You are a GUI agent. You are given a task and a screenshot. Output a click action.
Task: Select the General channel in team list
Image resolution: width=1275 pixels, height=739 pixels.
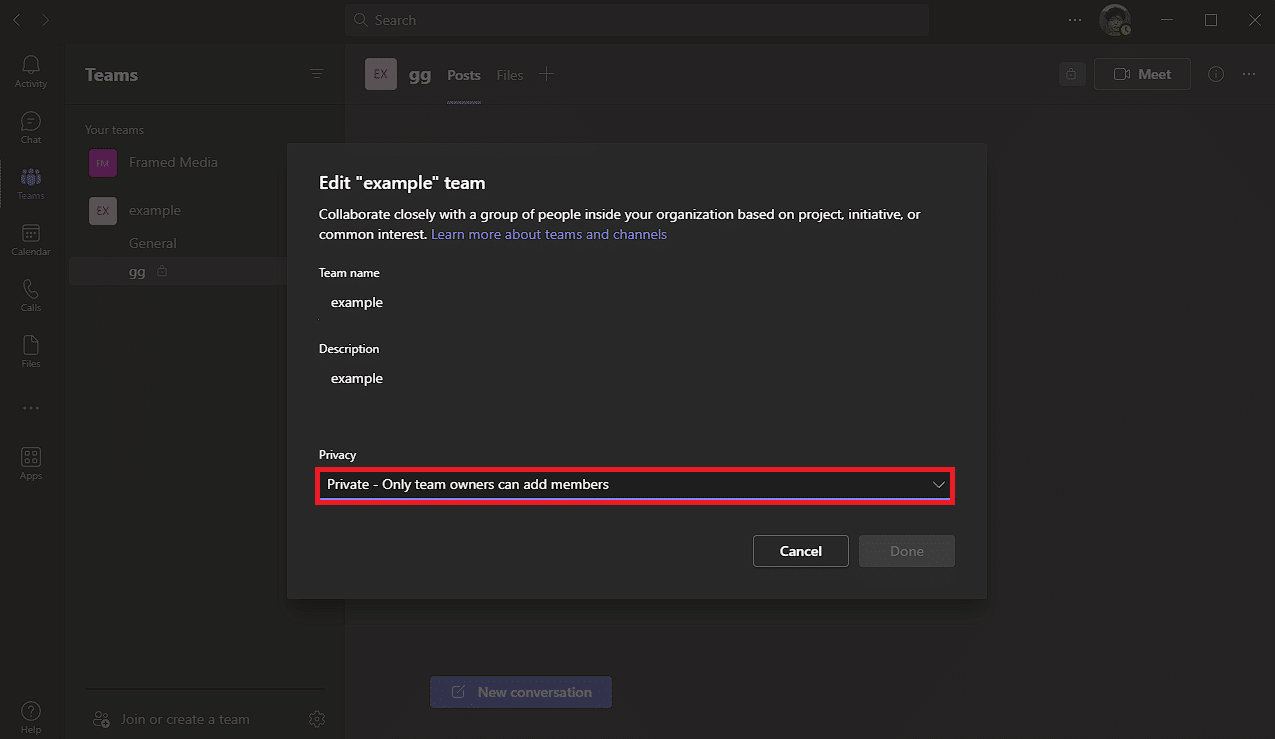coord(153,243)
